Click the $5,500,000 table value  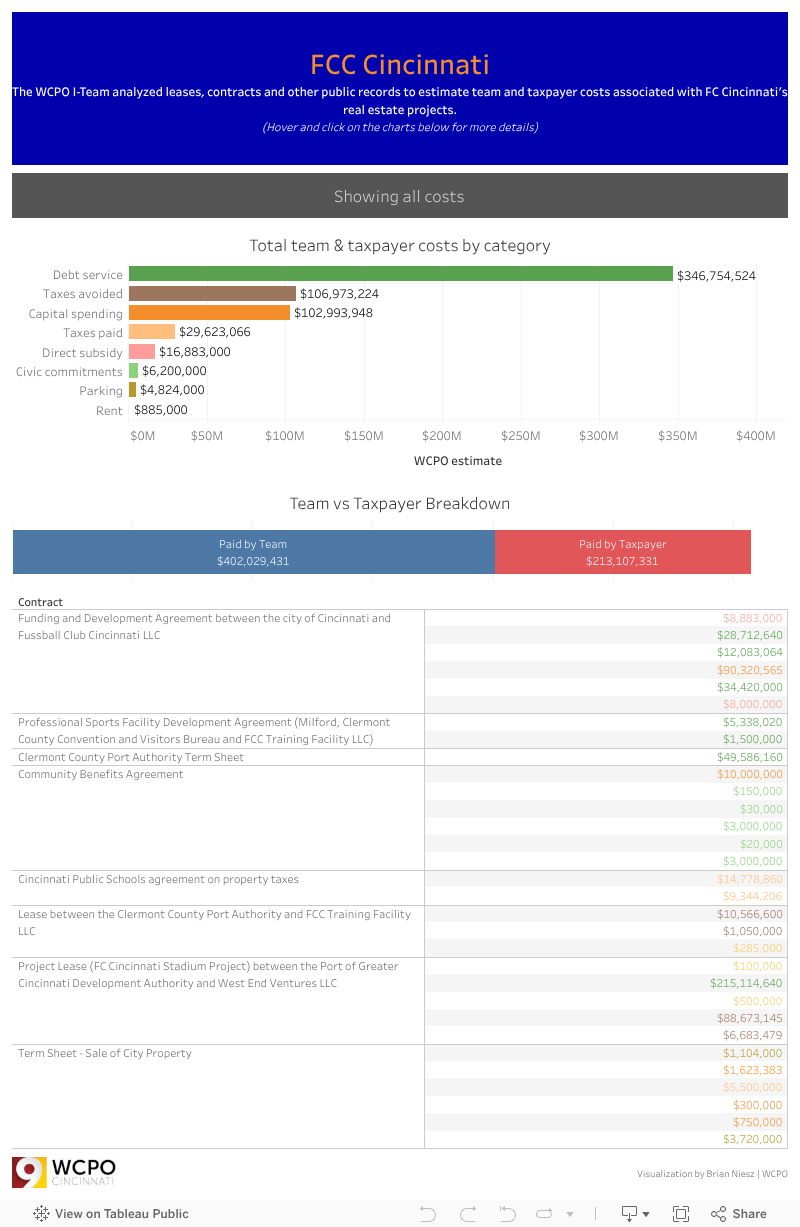pyautogui.click(x=752, y=1088)
